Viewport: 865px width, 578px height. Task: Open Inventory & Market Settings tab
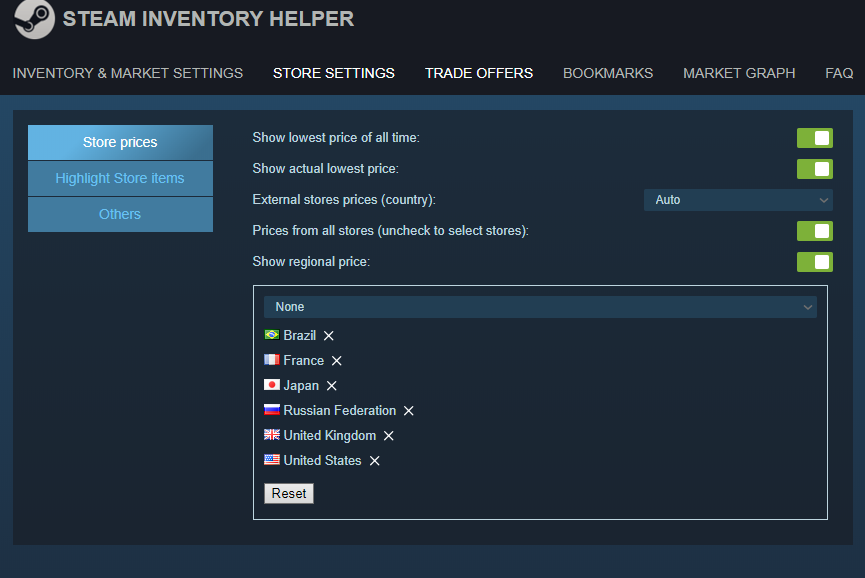[127, 73]
